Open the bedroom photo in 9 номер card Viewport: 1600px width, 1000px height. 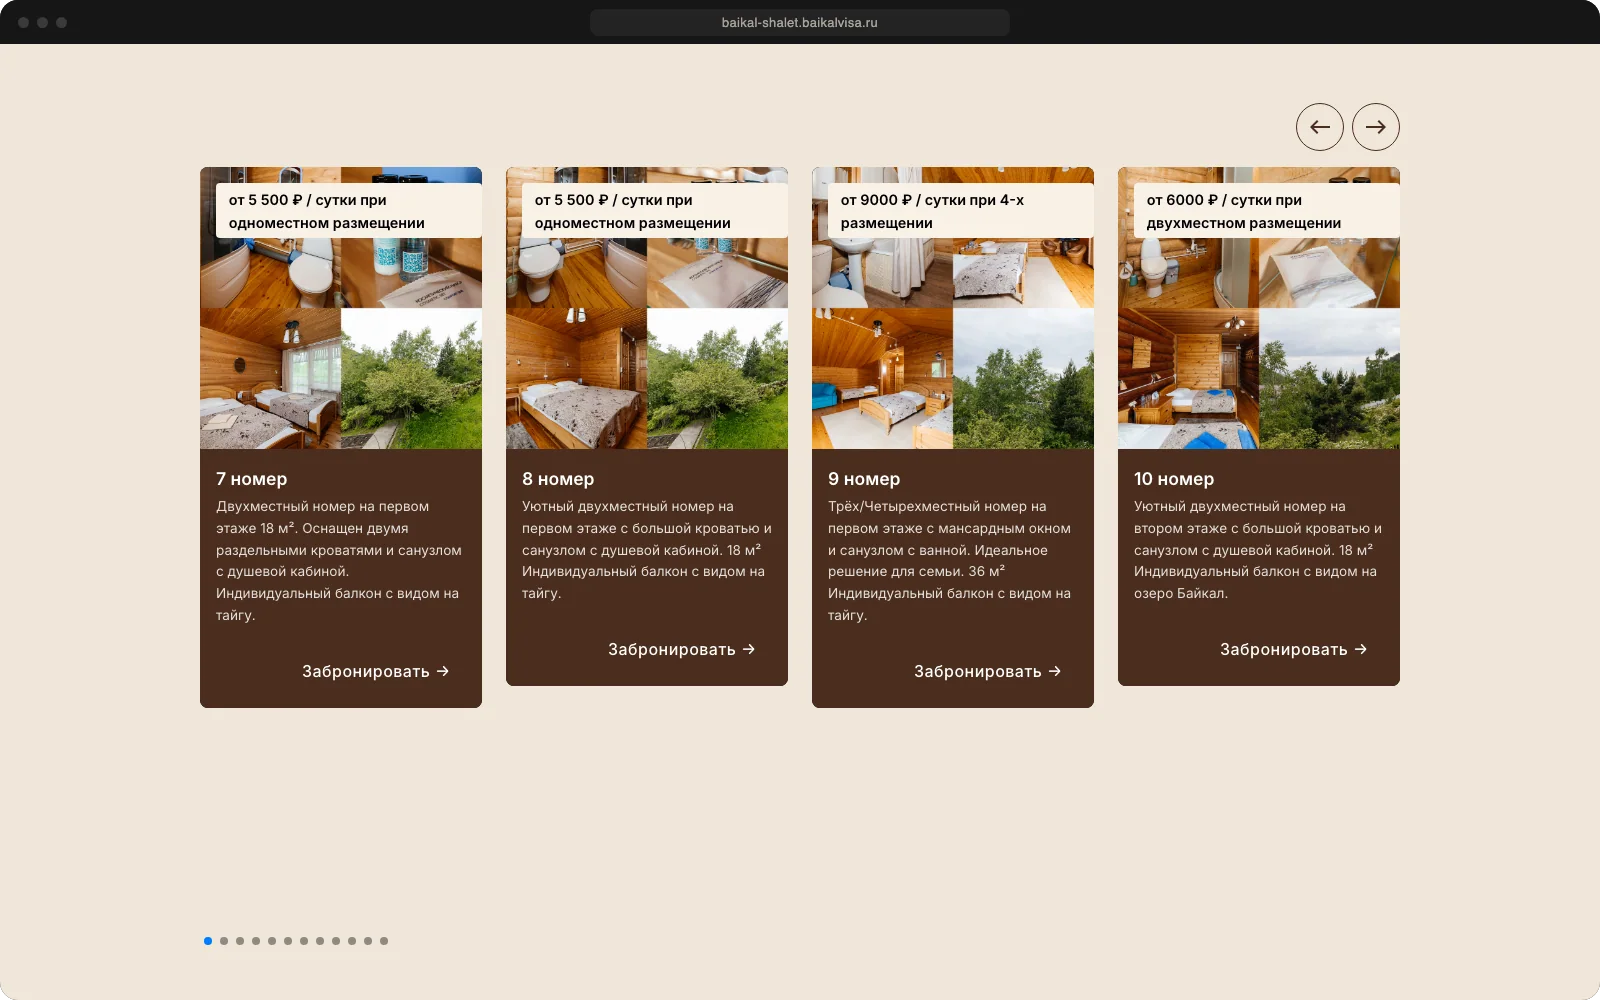(x=882, y=378)
